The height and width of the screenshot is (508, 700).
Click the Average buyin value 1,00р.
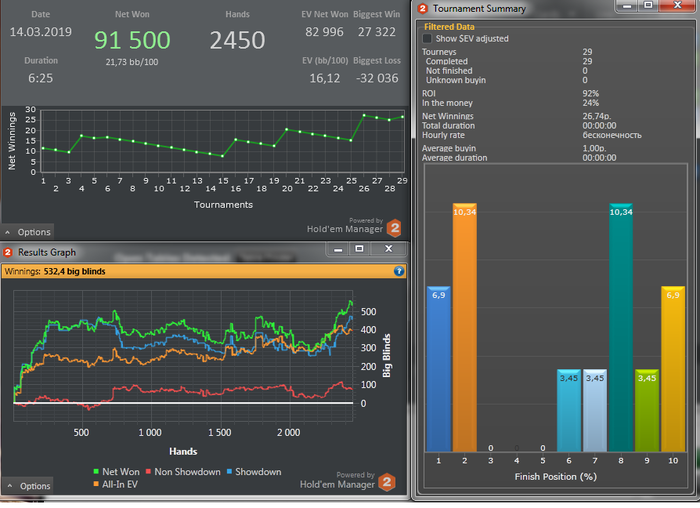(594, 149)
